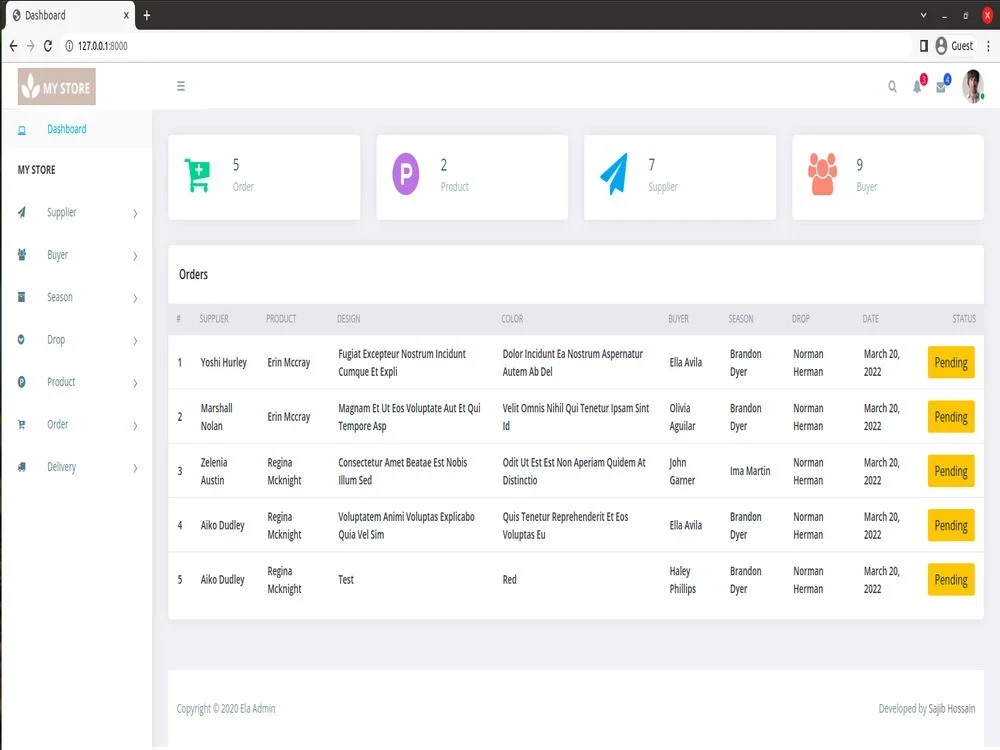Click the browser forward arrow
Screen dimensions: 1000x750
[x=31, y=46]
